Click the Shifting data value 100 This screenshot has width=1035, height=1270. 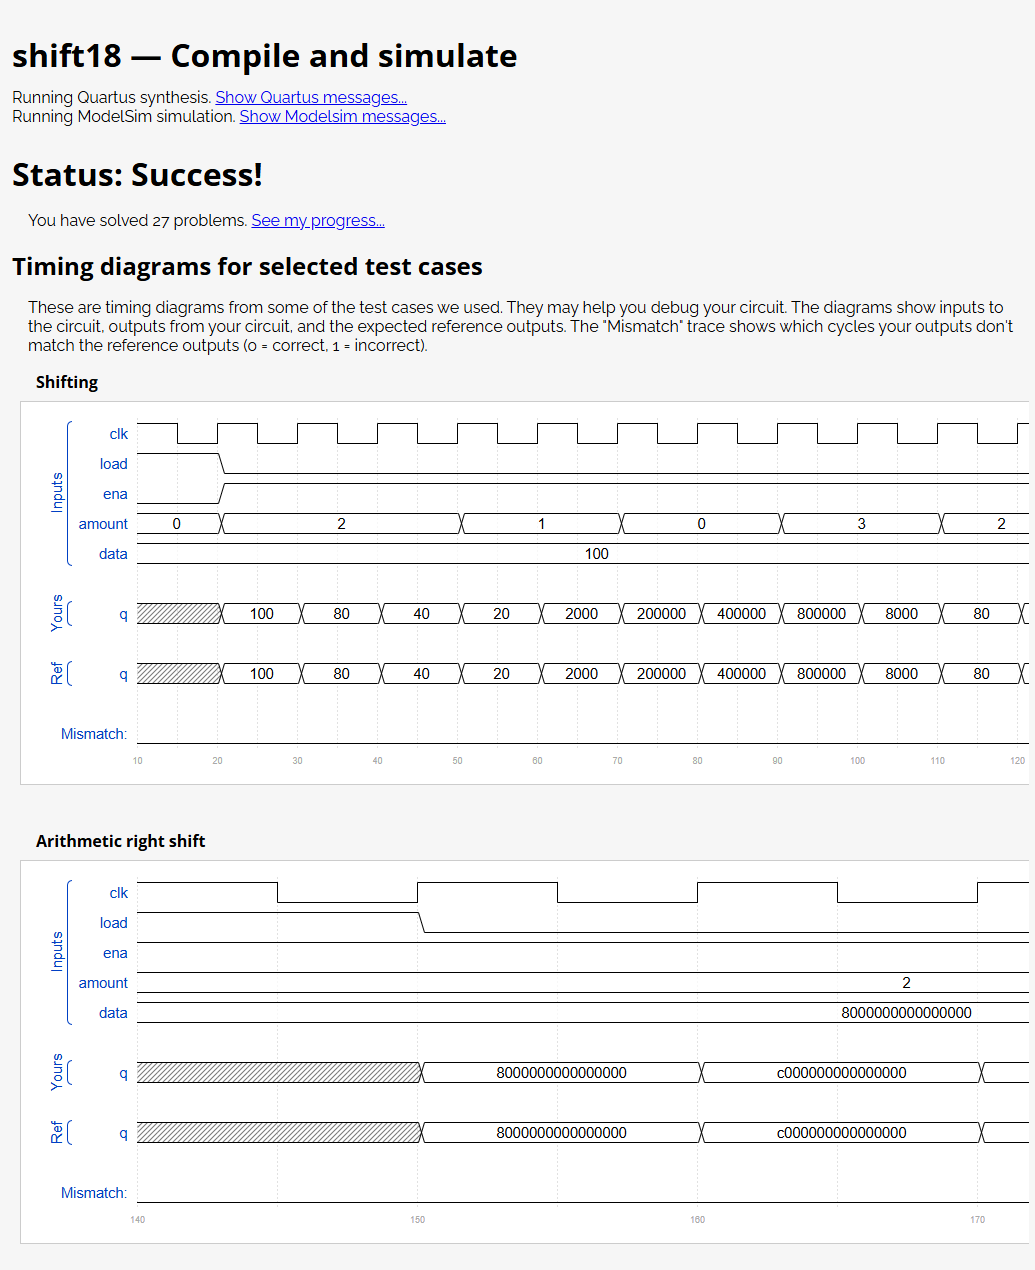597,553
